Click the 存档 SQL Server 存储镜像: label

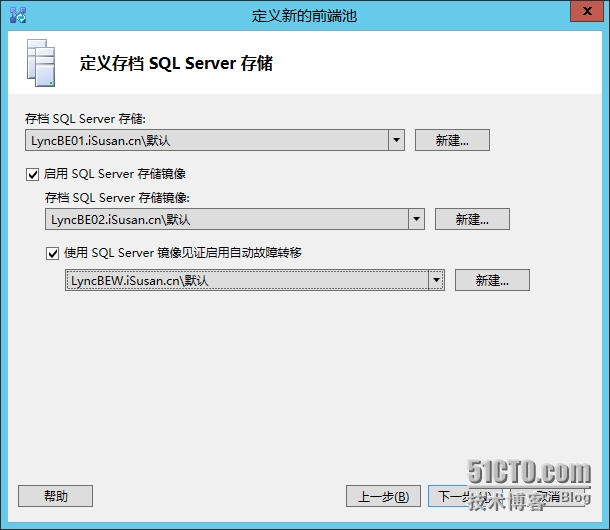click(x=117, y=198)
